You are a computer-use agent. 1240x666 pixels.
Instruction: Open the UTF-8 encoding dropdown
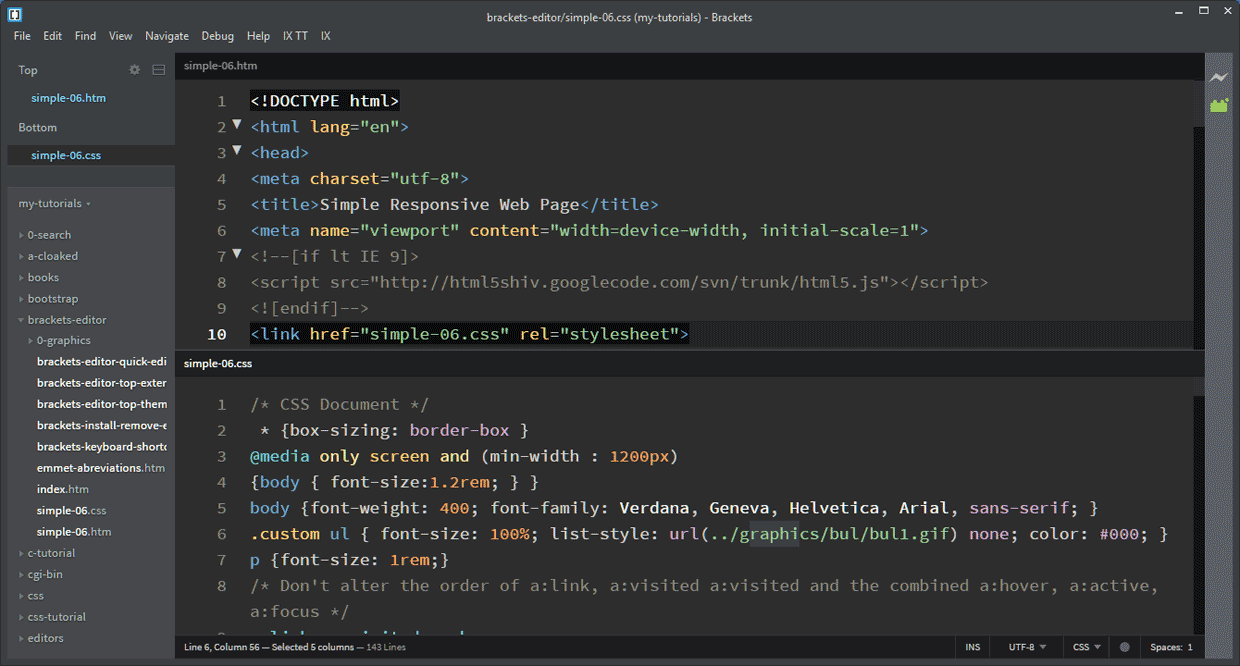(1027, 647)
